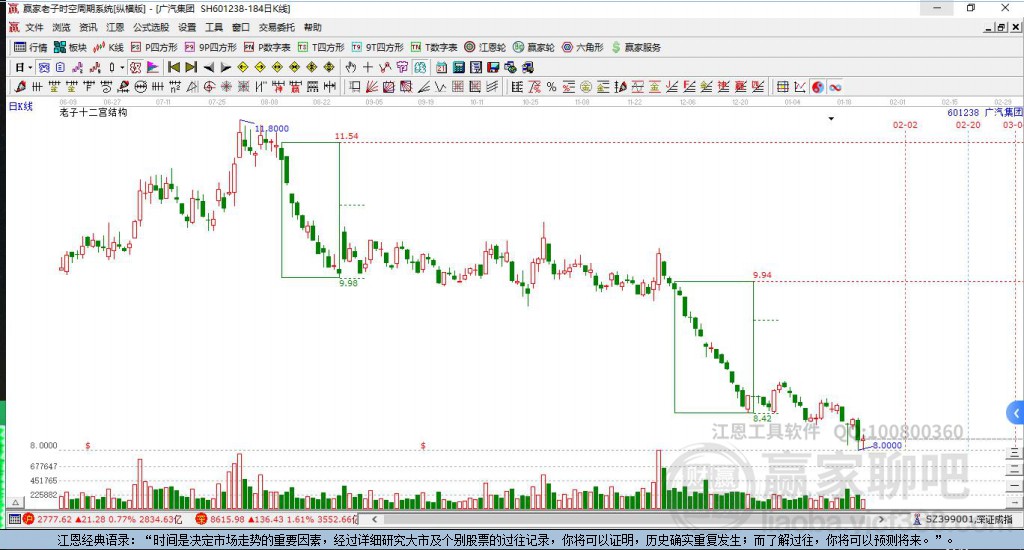Open the calendar 21 icon
This screenshot has width=1024, height=550.
tap(441, 67)
